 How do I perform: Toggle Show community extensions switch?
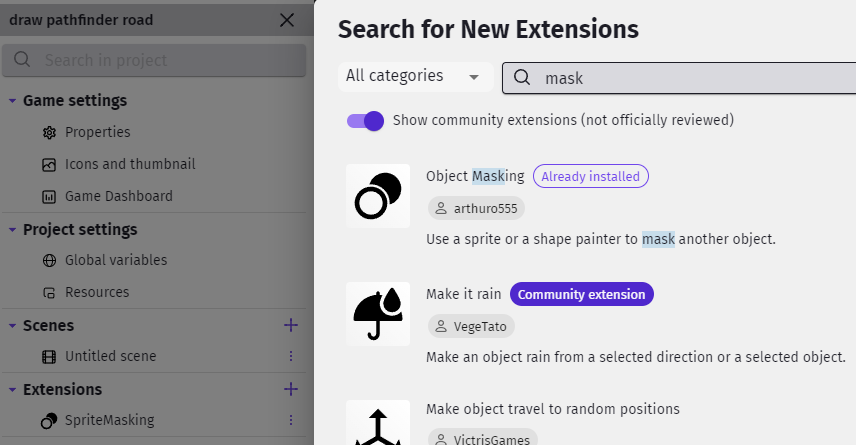pyautogui.click(x=365, y=121)
